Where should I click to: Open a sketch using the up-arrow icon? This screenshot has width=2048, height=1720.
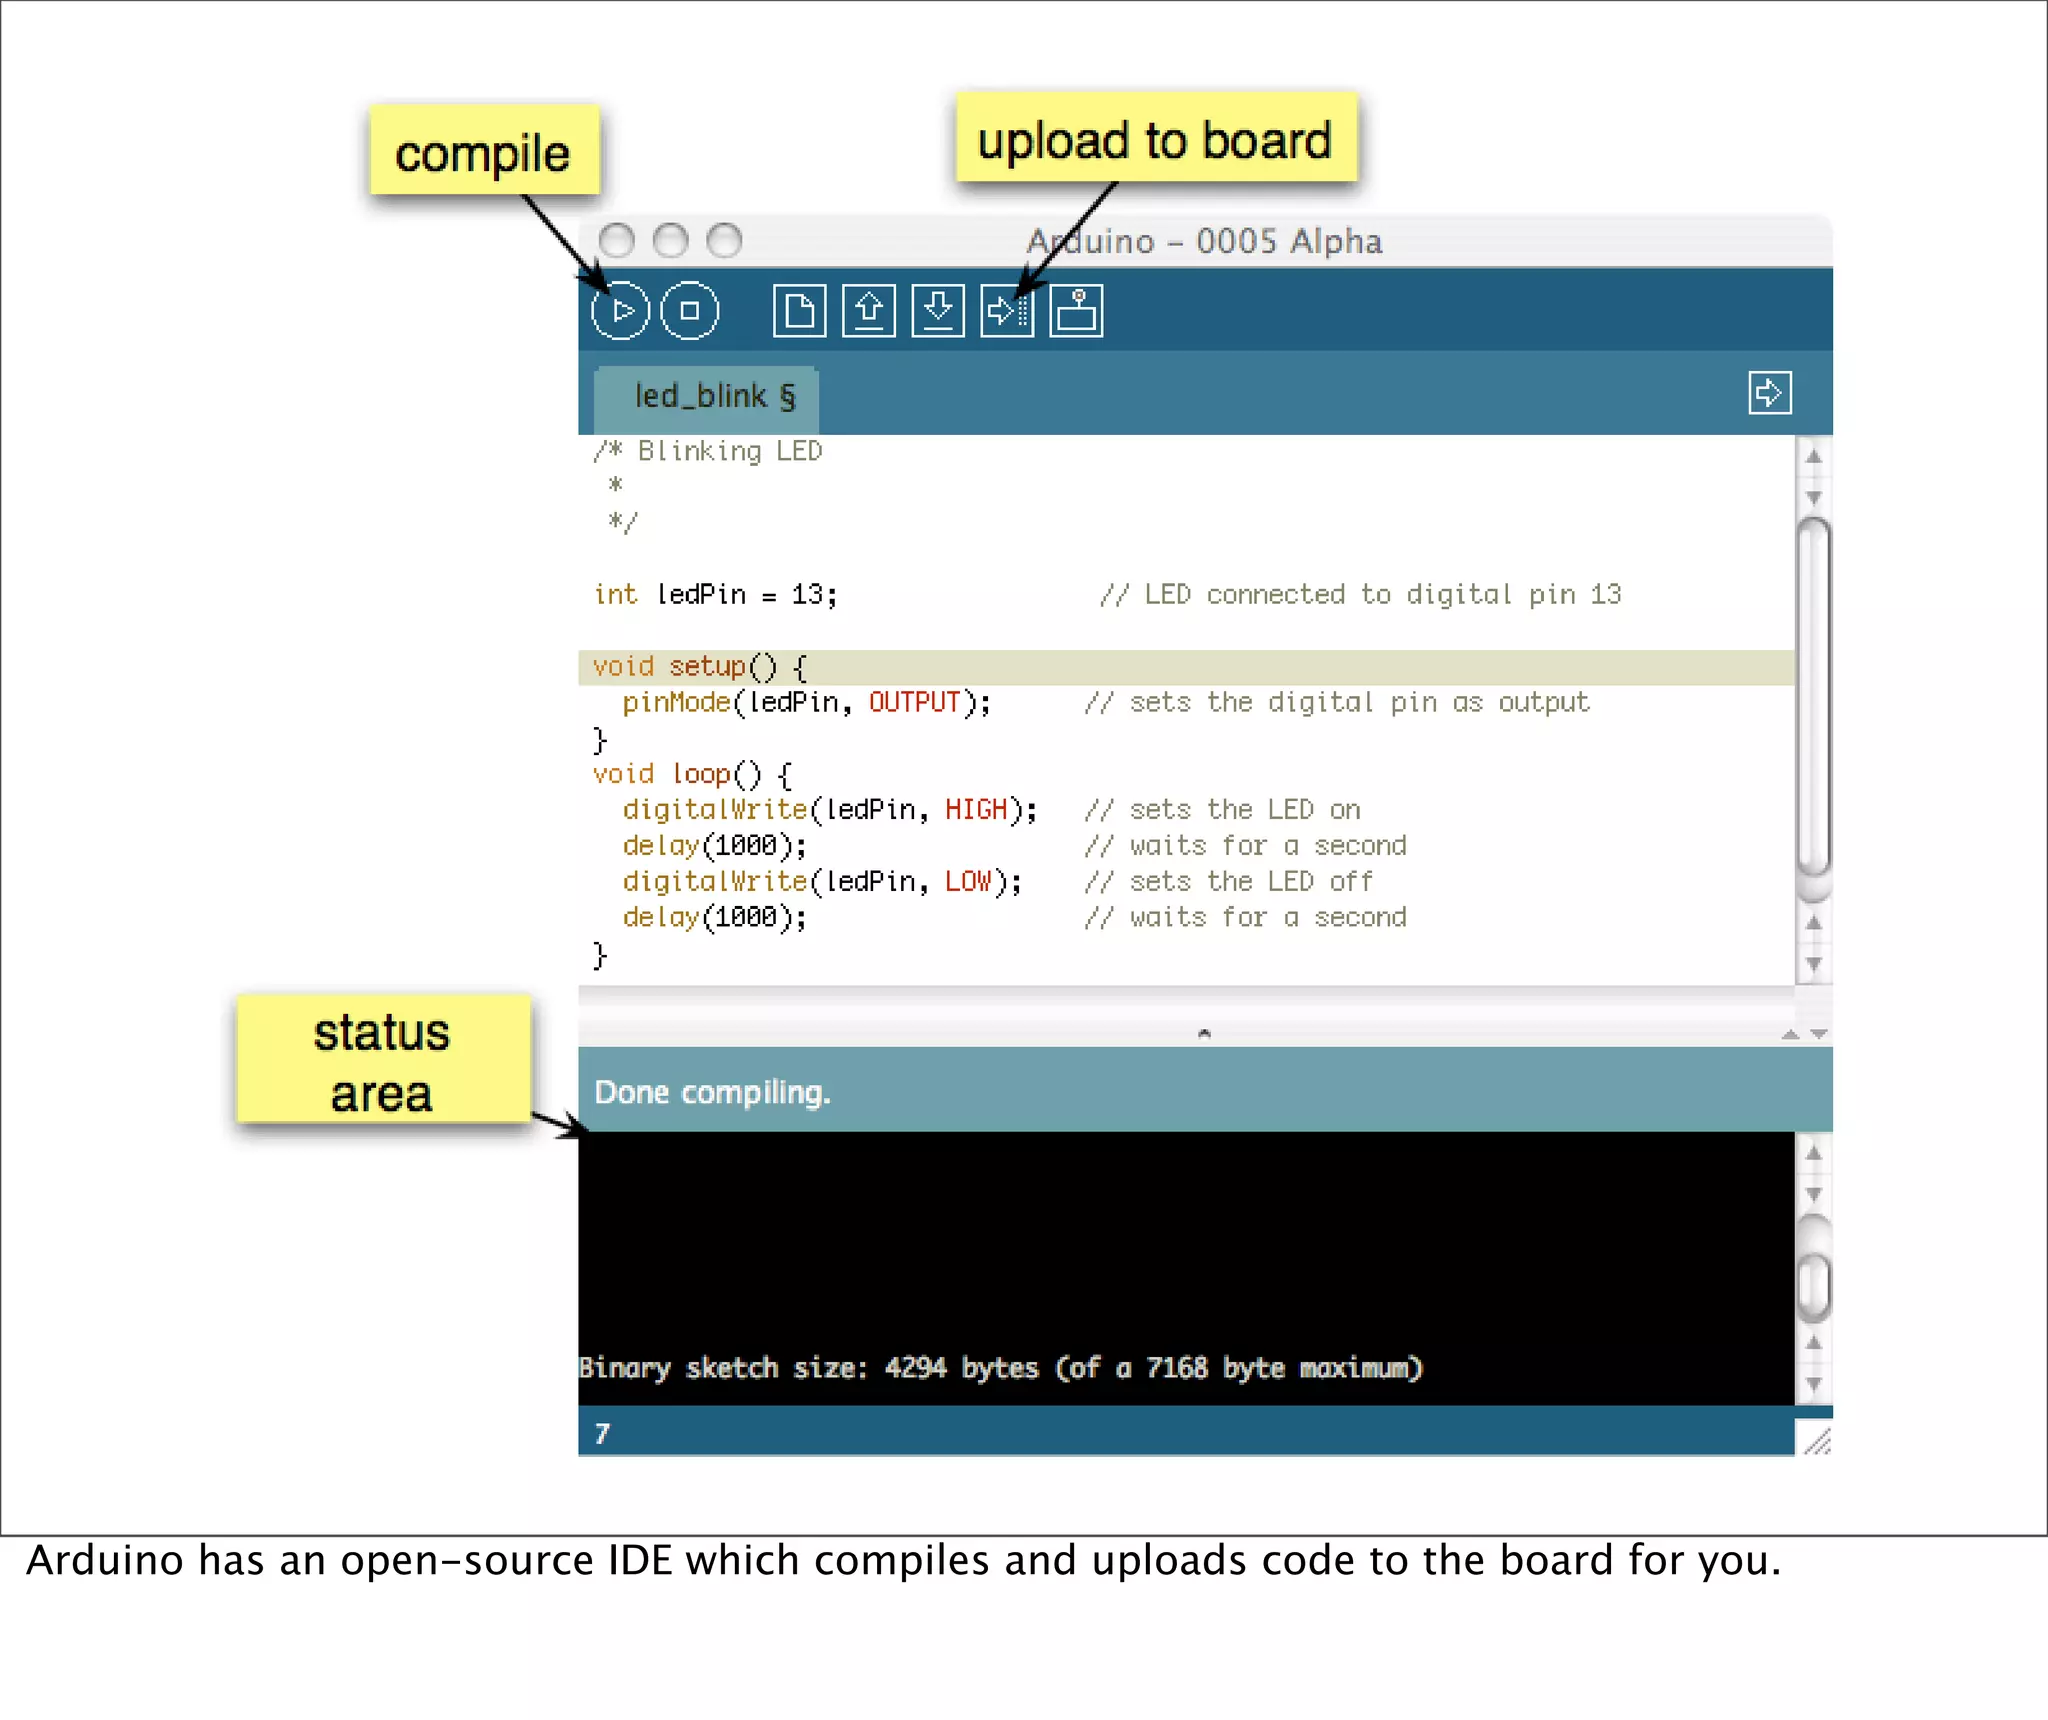[x=868, y=311]
